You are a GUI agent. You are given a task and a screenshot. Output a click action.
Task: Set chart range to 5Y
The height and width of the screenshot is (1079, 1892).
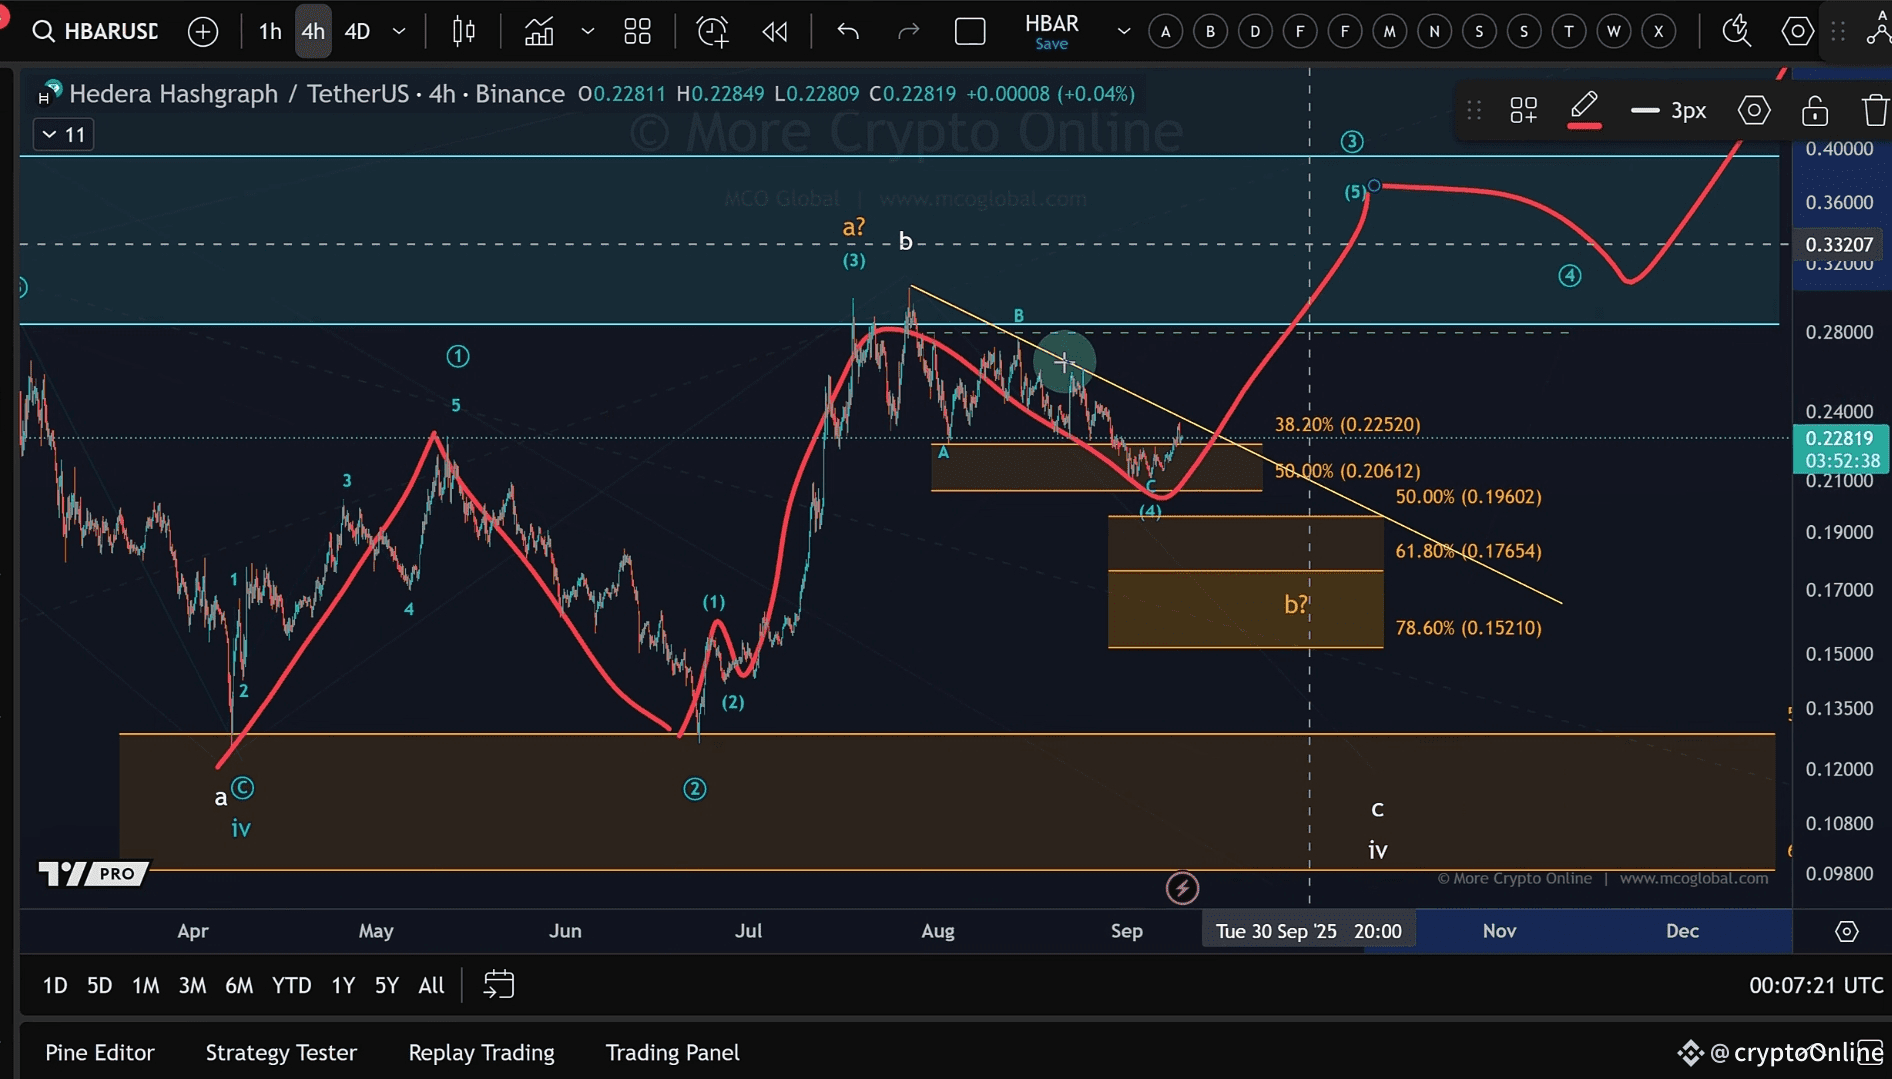click(387, 986)
